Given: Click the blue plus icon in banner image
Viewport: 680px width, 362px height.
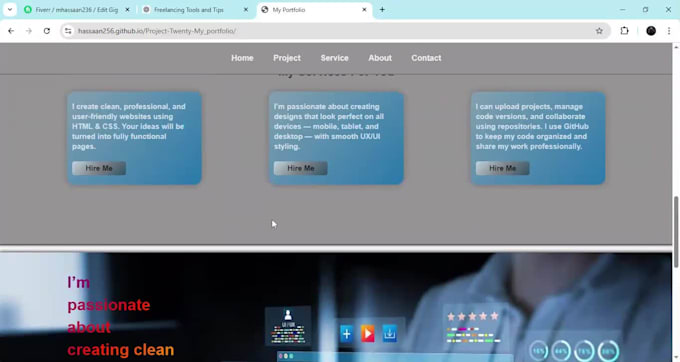Looking at the screenshot, I should [346, 334].
